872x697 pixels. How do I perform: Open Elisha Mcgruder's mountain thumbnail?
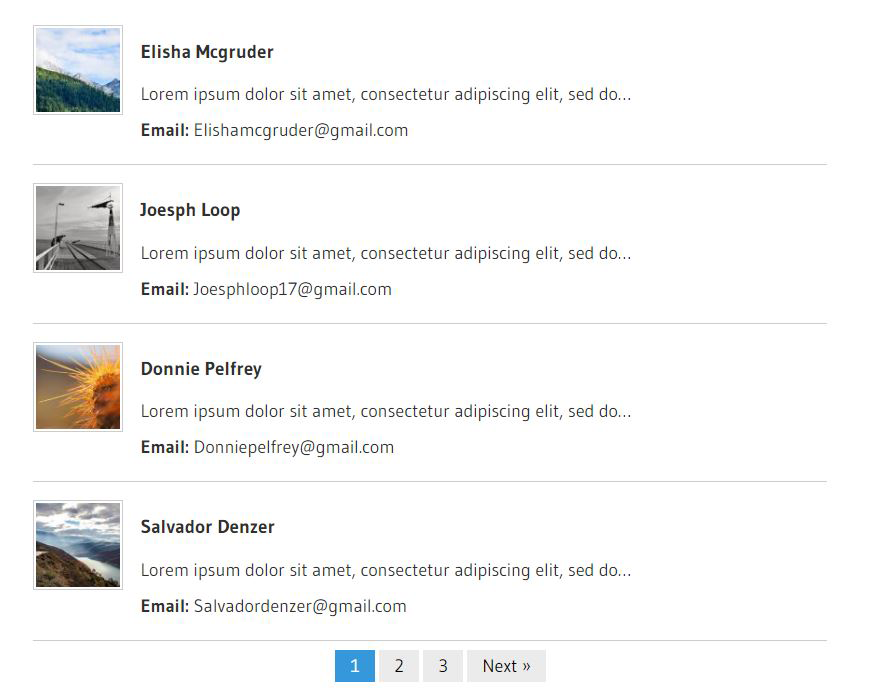click(78, 70)
